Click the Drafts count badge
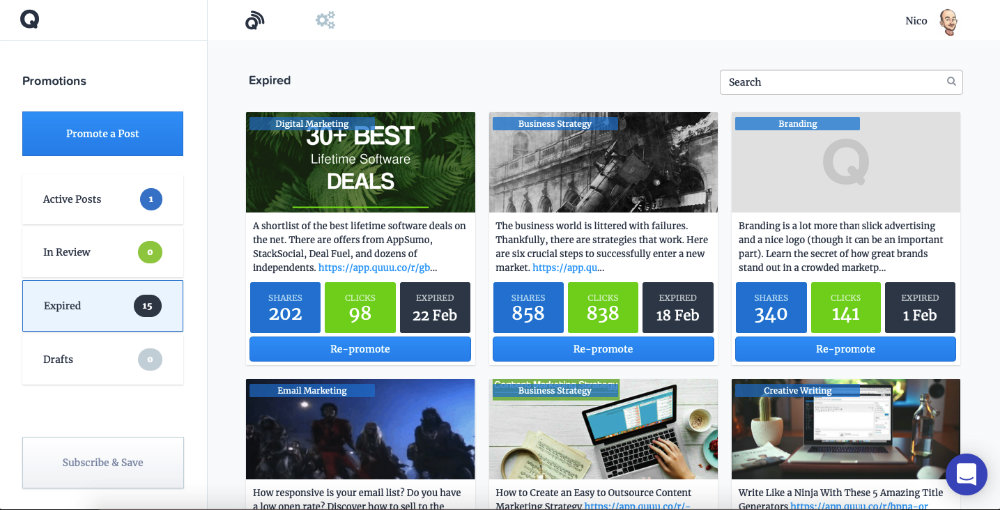1000x510 pixels. click(x=151, y=360)
